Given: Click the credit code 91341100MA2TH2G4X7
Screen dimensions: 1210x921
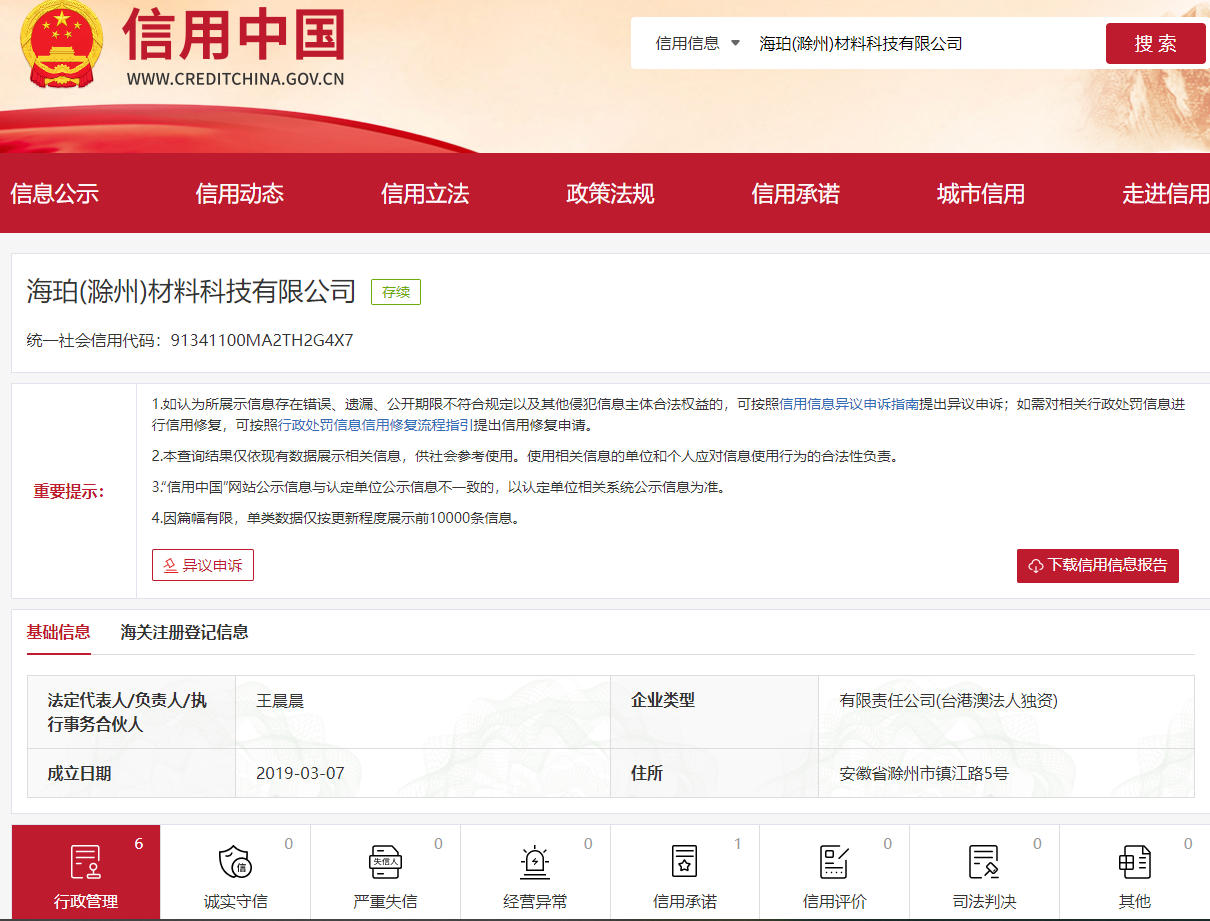Looking at the screenshot, I should (262, 340).
